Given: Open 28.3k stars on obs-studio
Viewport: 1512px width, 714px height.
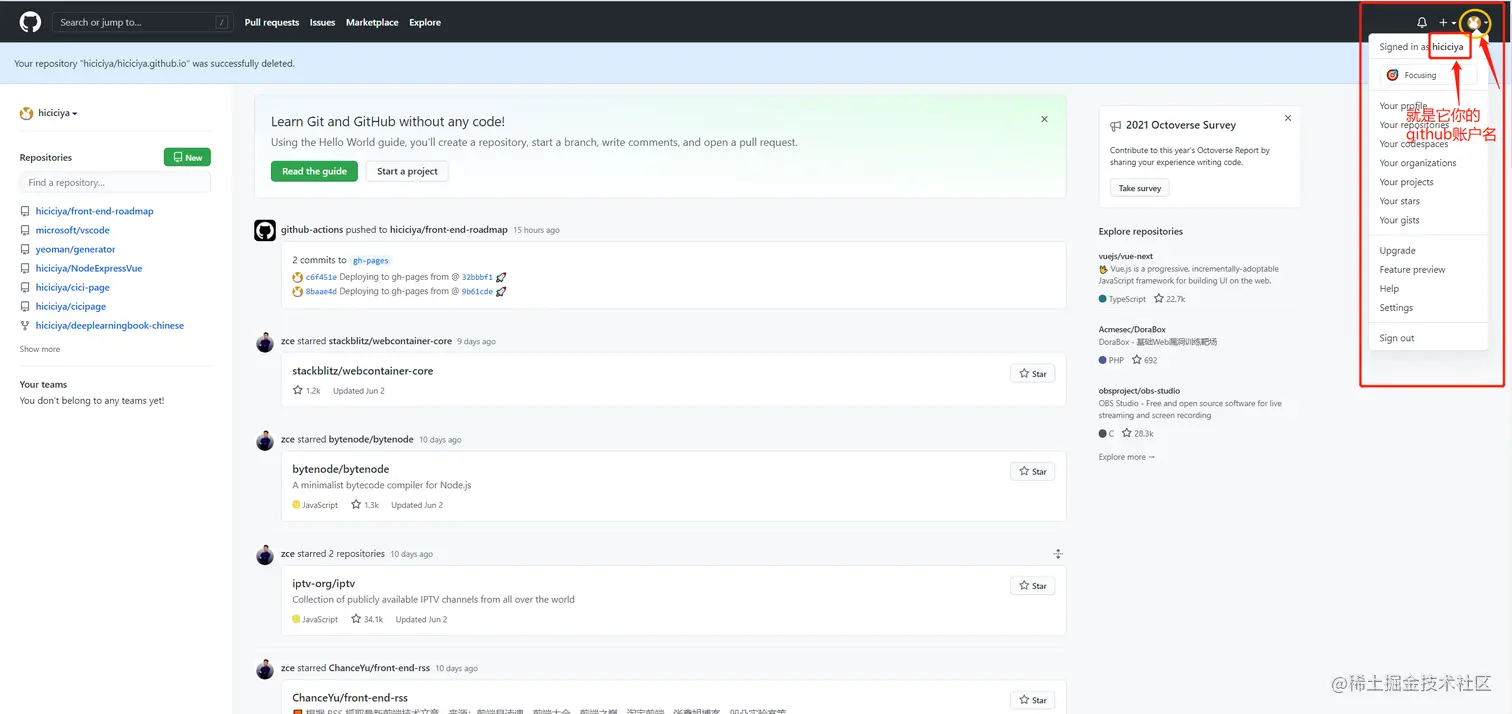Looking at the screenshot, I should 1138,434.
